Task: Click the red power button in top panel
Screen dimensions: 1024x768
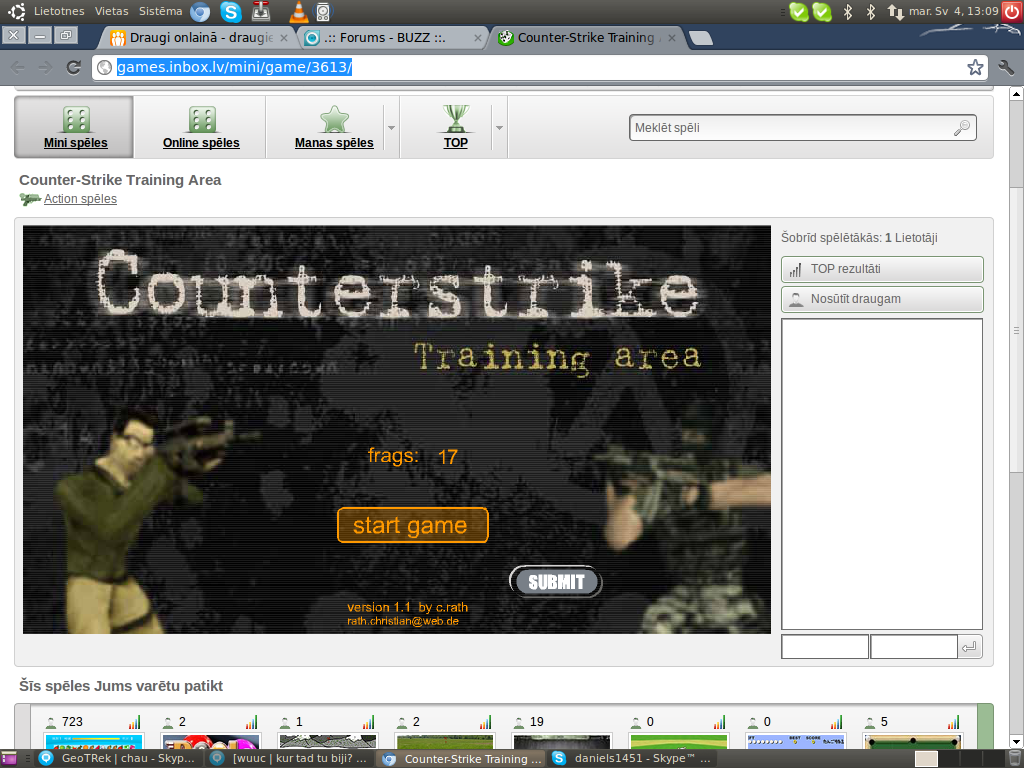Action: 1012,12
